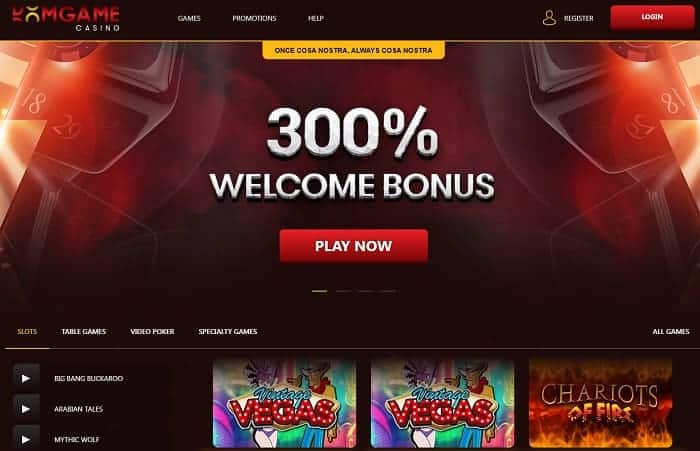Screen dimensions: 700x451
Task: Click the casino logo in the header
Action: point(66,18)
